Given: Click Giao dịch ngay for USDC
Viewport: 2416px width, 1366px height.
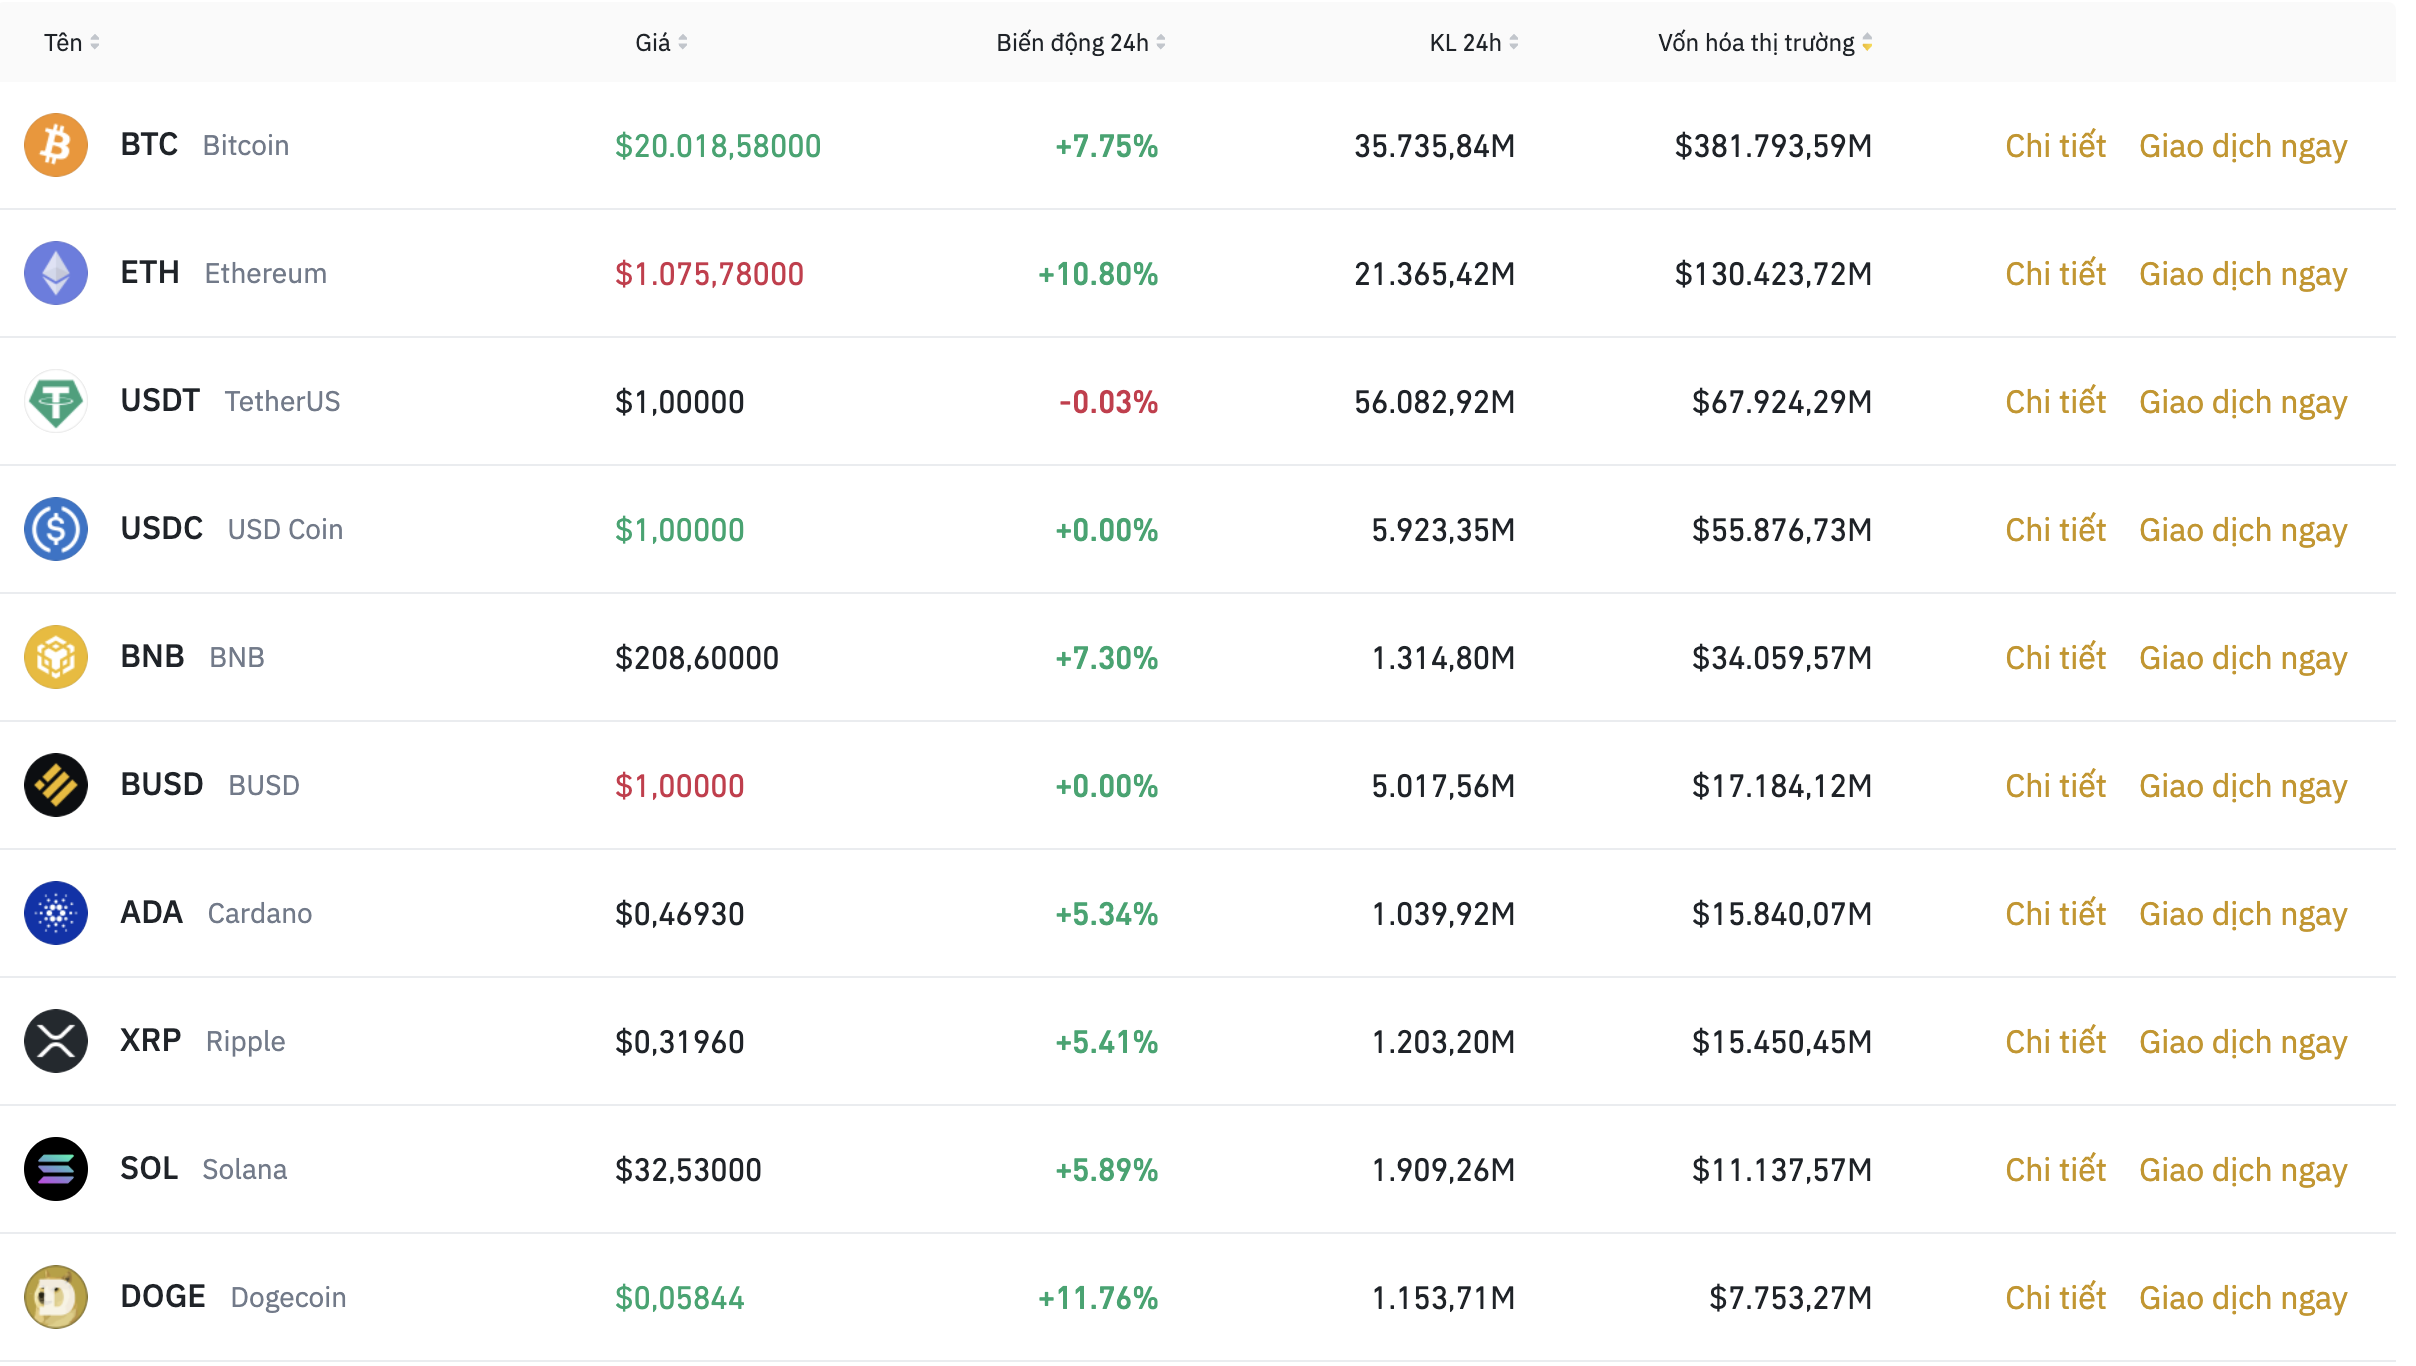Looking at the screenshot, I should point(2243,531).
